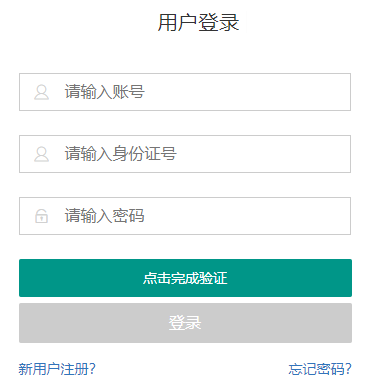
Task: Submit the form with 登录 button
Action: [185, 323]
